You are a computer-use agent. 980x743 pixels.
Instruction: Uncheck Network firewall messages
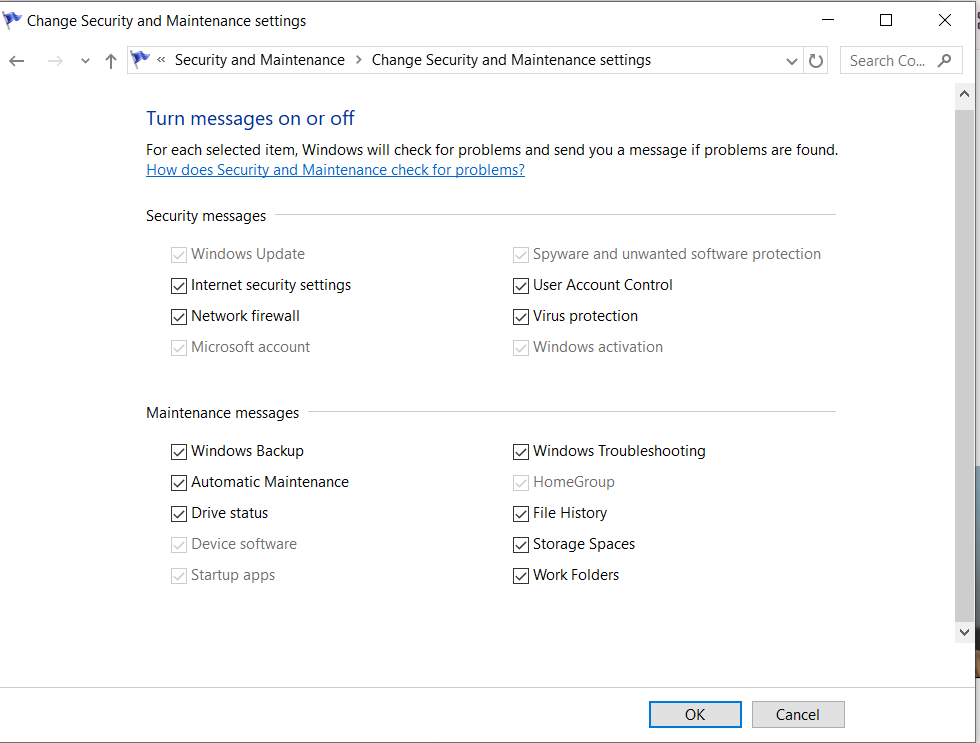179,317
